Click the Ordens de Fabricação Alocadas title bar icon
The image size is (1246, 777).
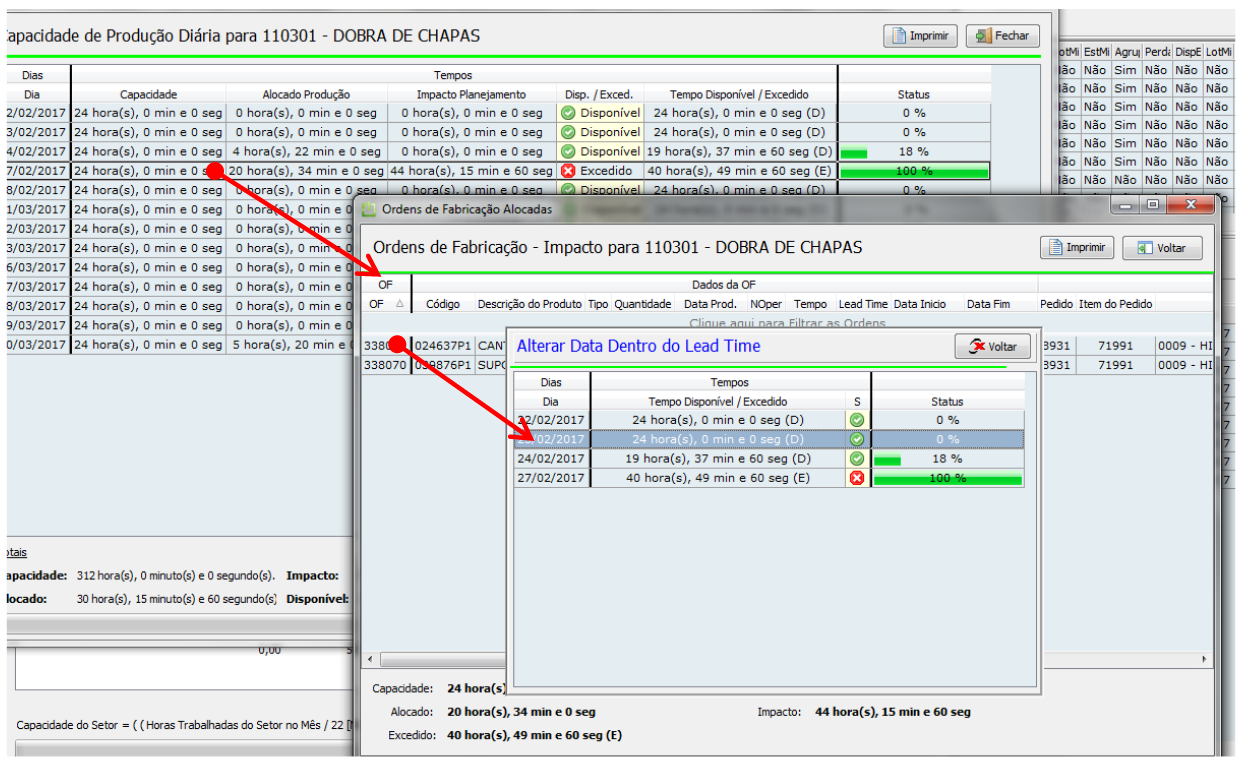[369, 210]
